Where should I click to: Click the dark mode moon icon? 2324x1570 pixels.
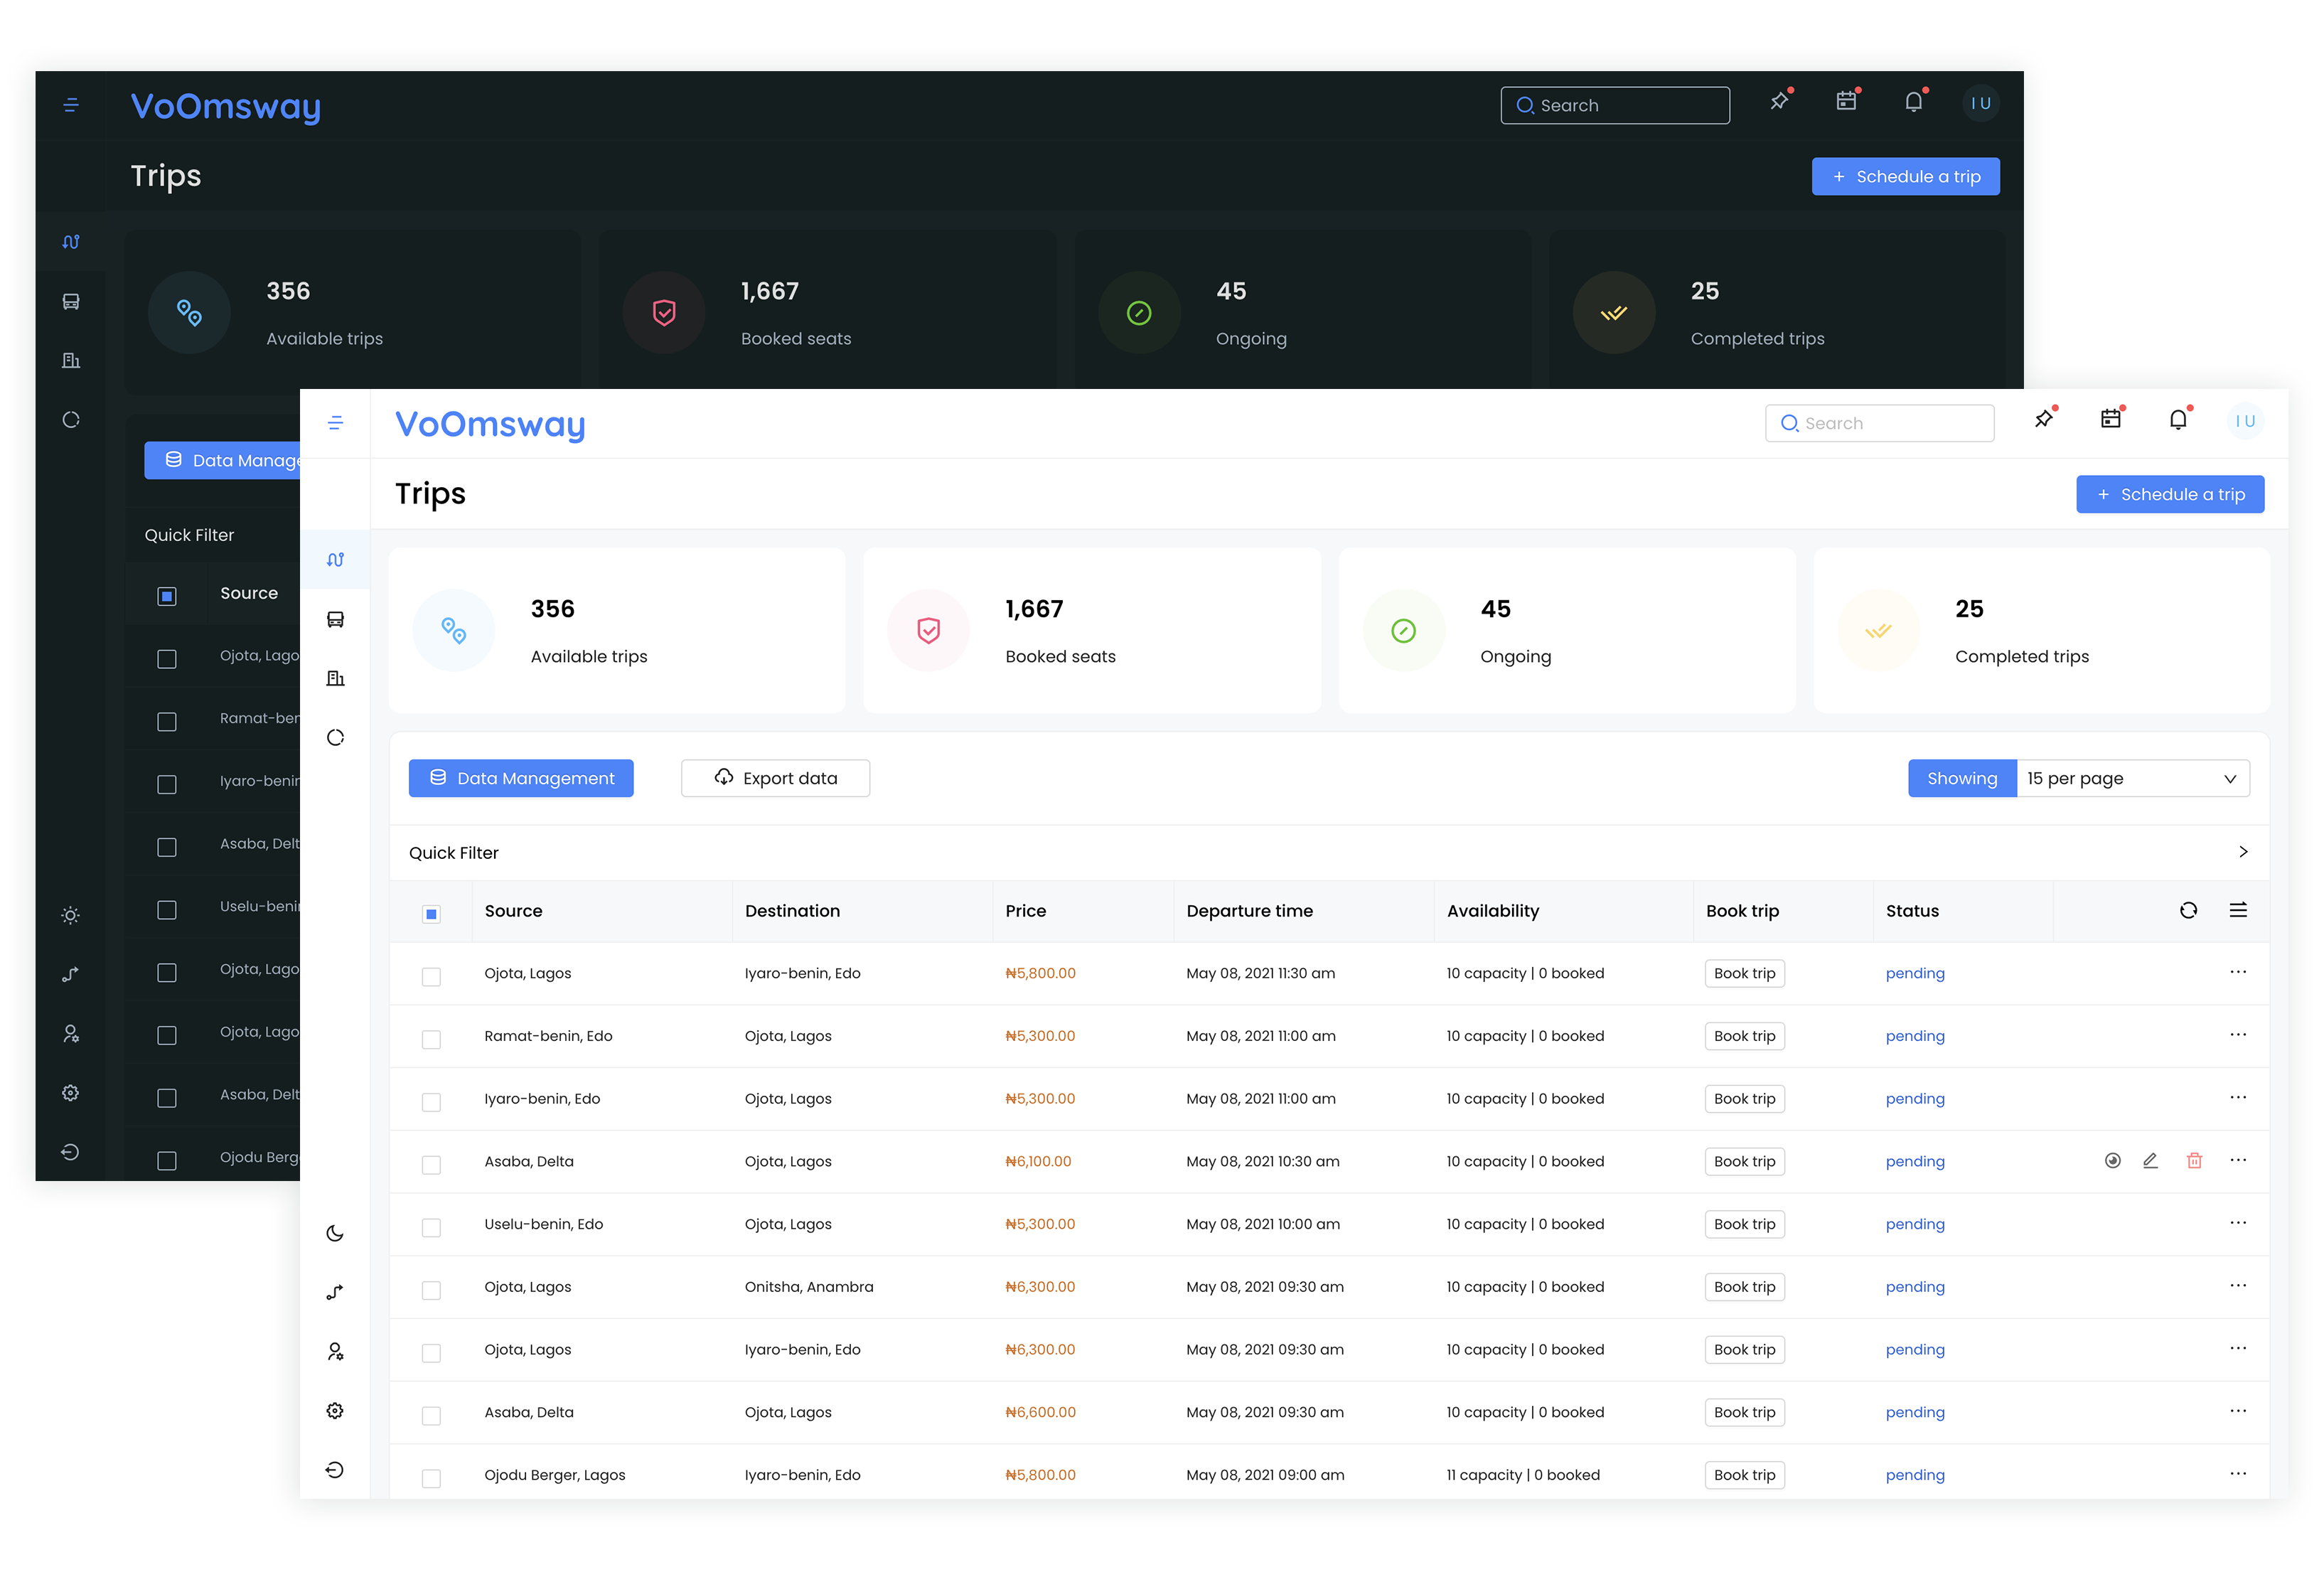335,1233
